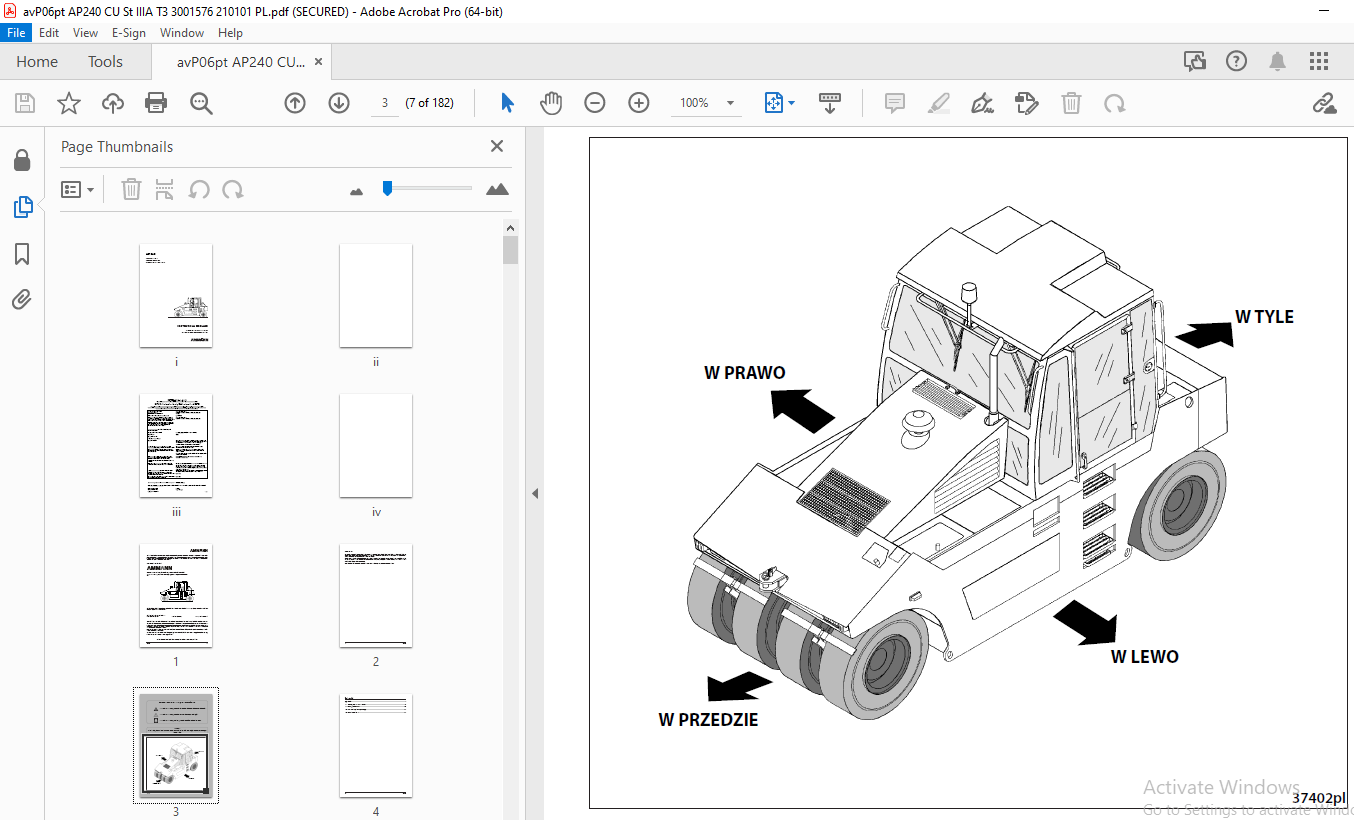Viewport: 1354px width, 820px height.
Task: Select the highlight text tool
Action: [939, 103]
